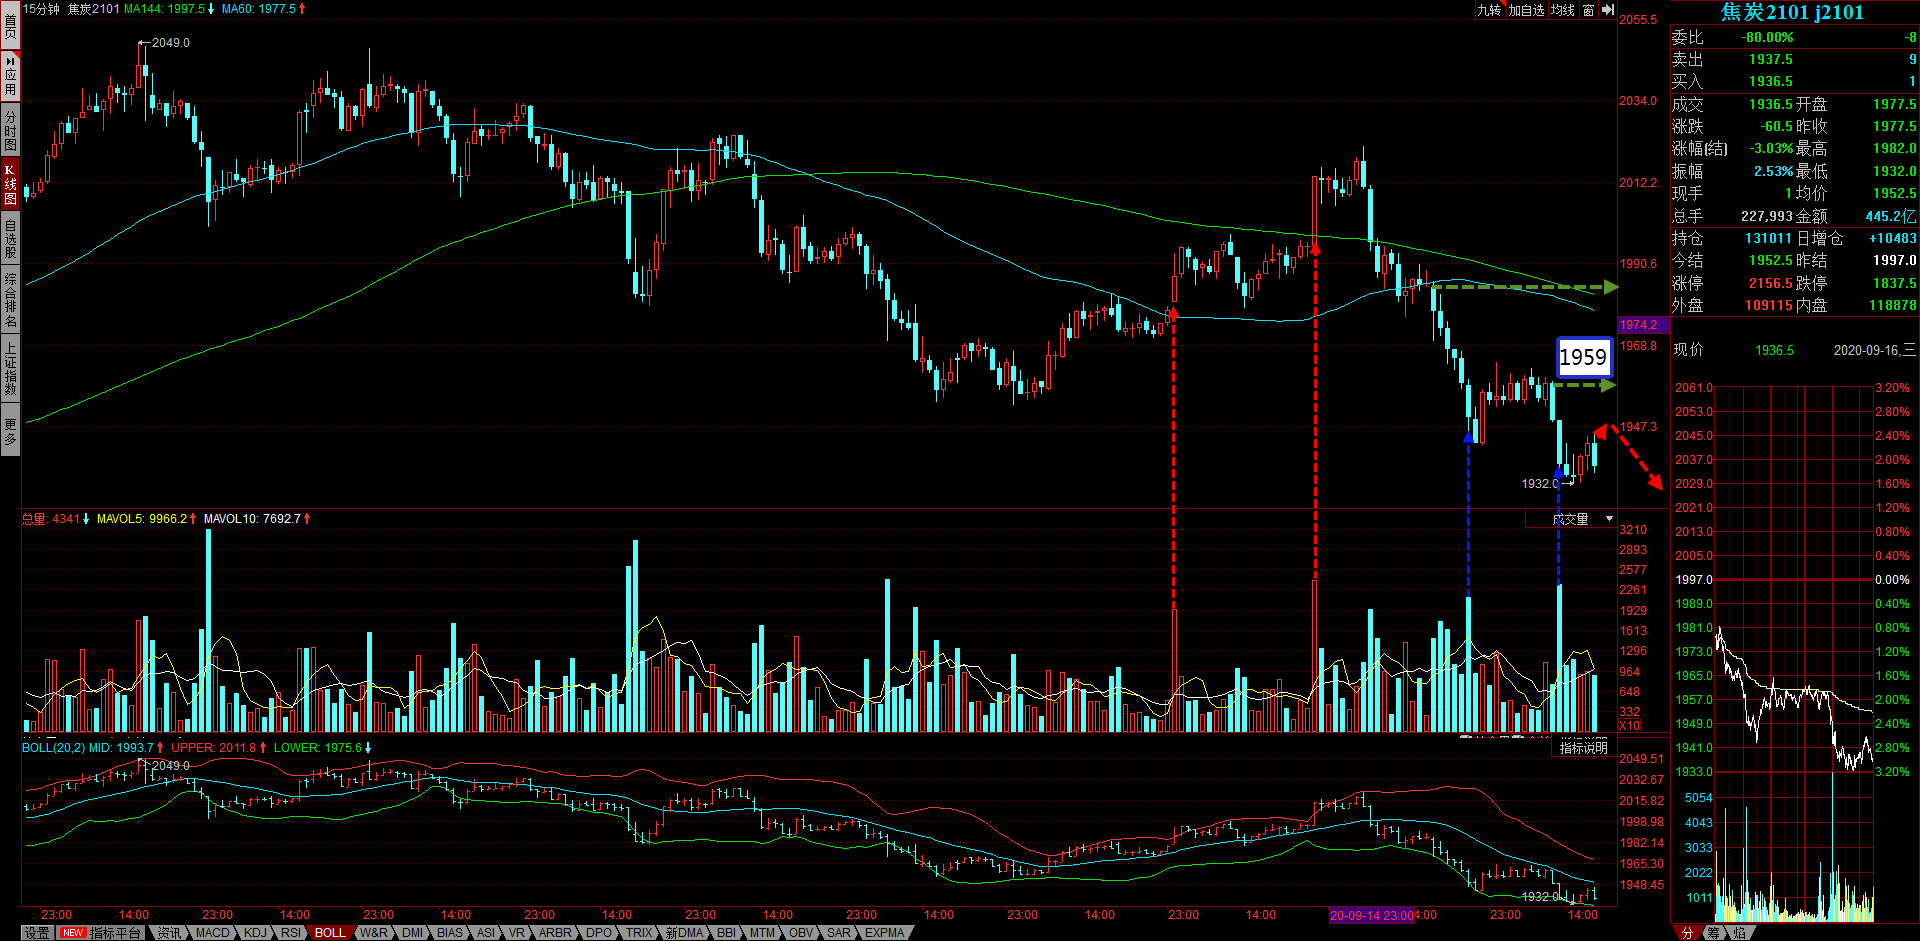The image size is (1920, 941).
Task: Select the MACD indicator tab
Action: pyautogui.click(x=212, y=933)
